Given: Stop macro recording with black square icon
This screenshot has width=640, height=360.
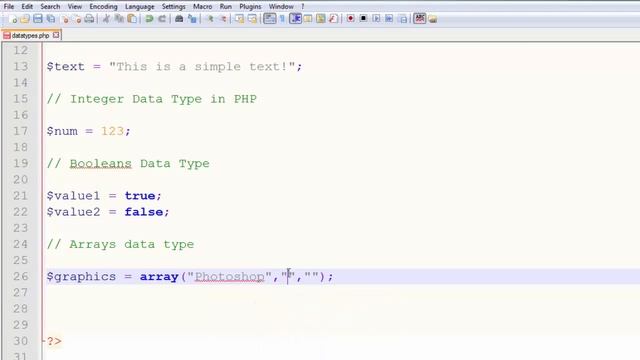Looking at the screenshot, I should pos(363,19).
